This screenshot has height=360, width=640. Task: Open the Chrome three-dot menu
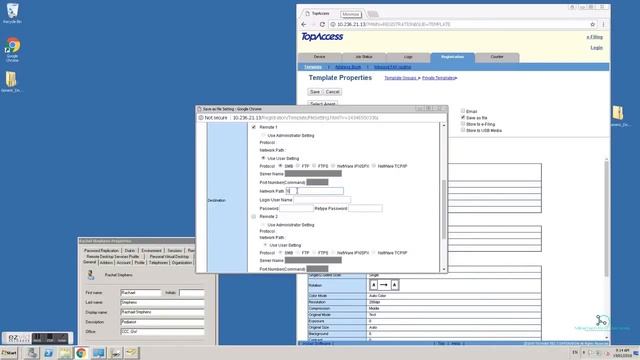(603, 24)
